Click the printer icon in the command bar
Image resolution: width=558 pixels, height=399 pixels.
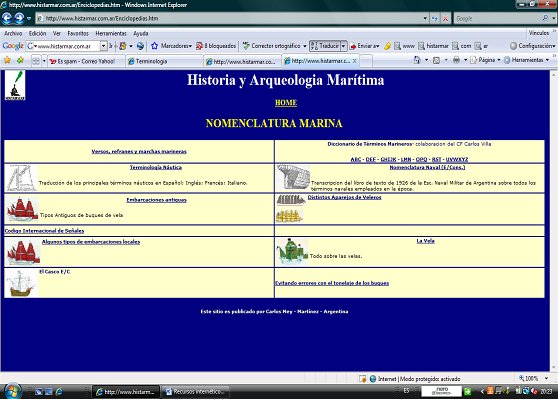pyautogui.click(x=456, y=60)
